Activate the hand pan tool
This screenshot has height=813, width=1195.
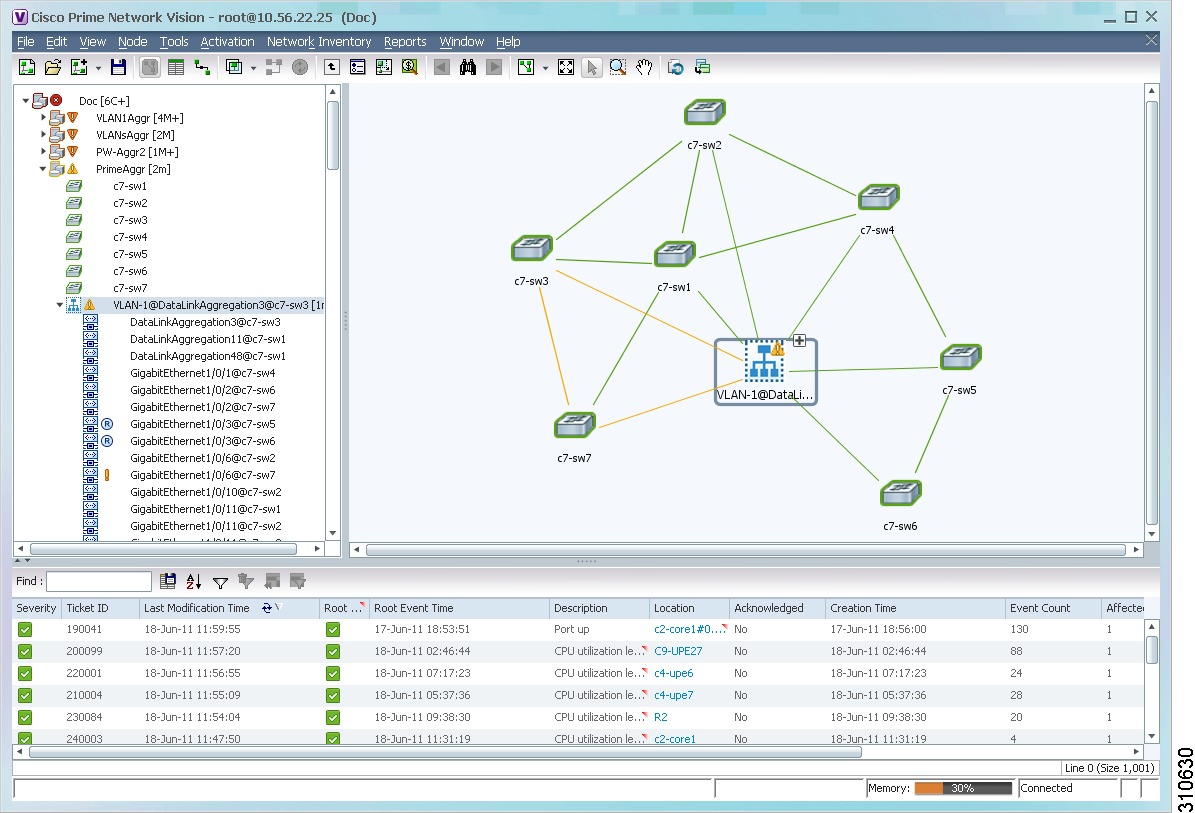pyautogui.click(x=644, y=68)
